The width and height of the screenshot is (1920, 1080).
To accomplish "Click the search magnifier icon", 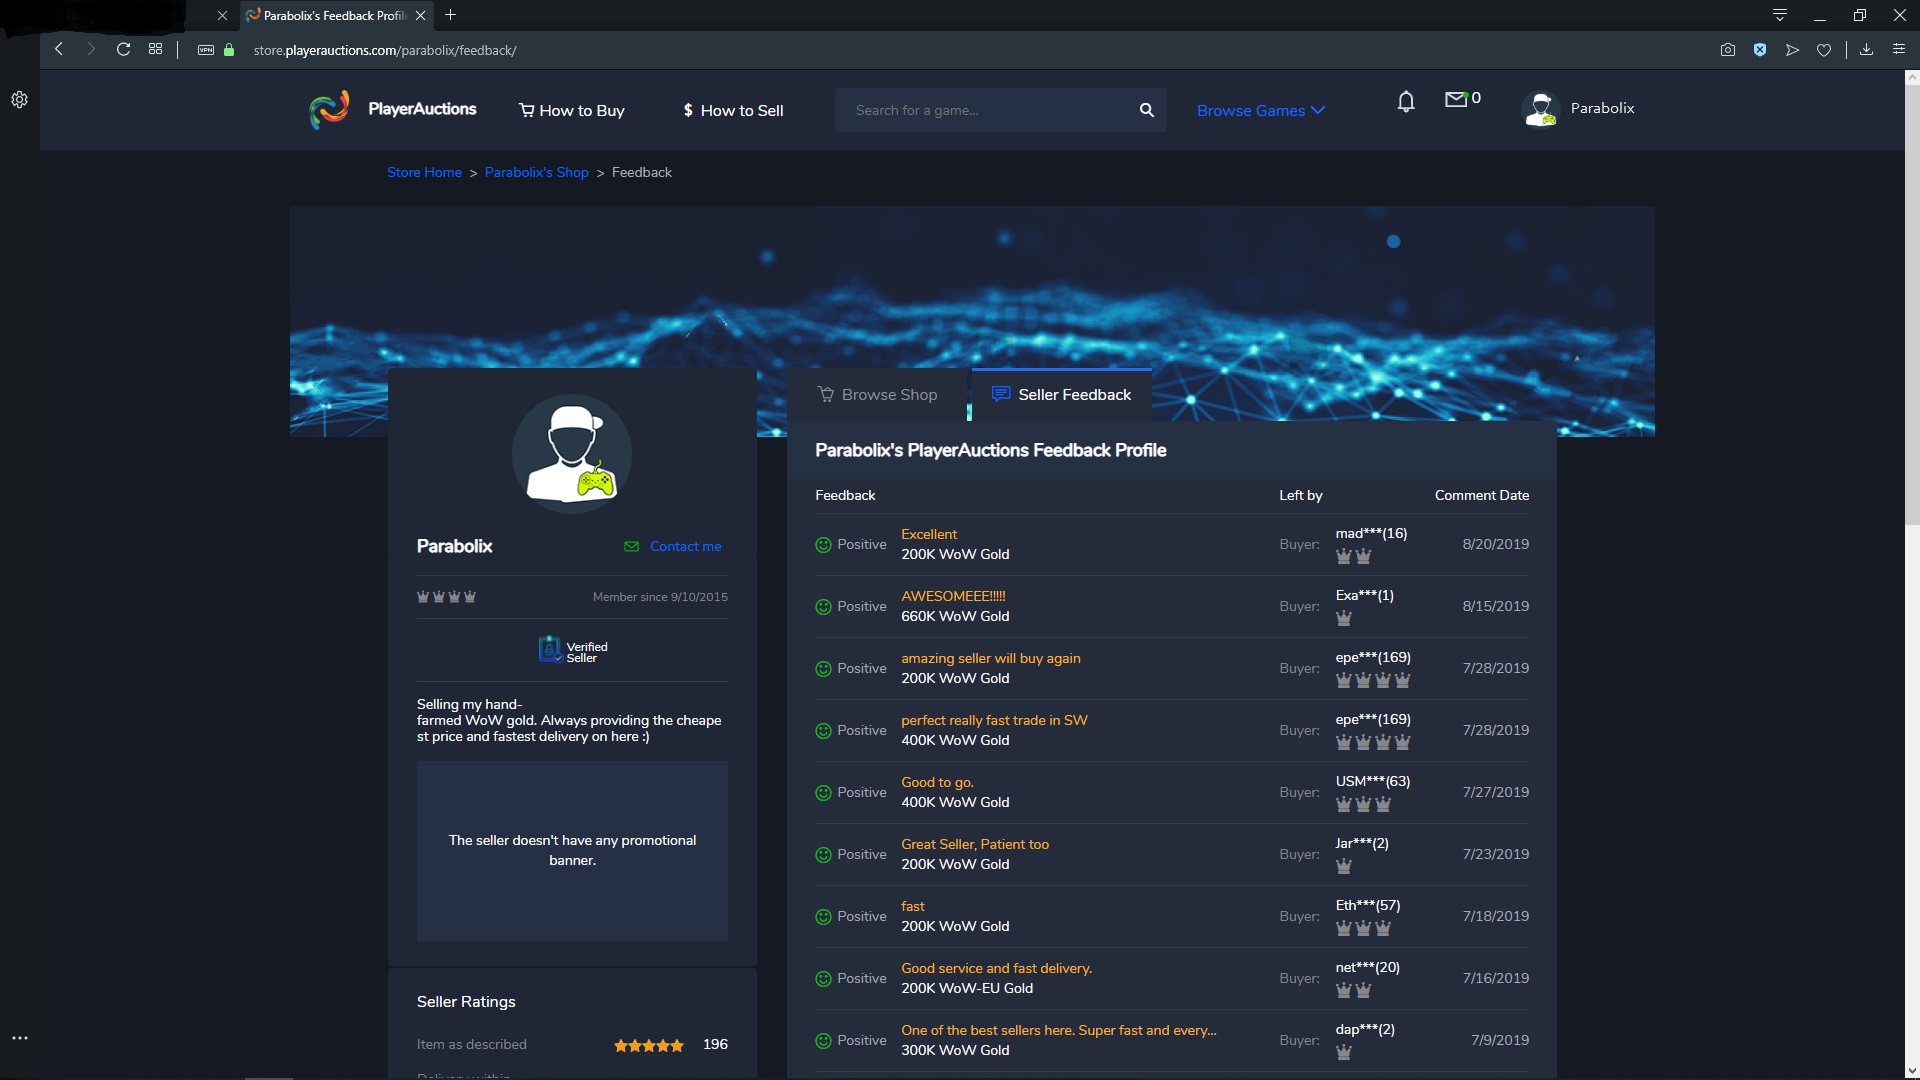I will point(1146,110).
